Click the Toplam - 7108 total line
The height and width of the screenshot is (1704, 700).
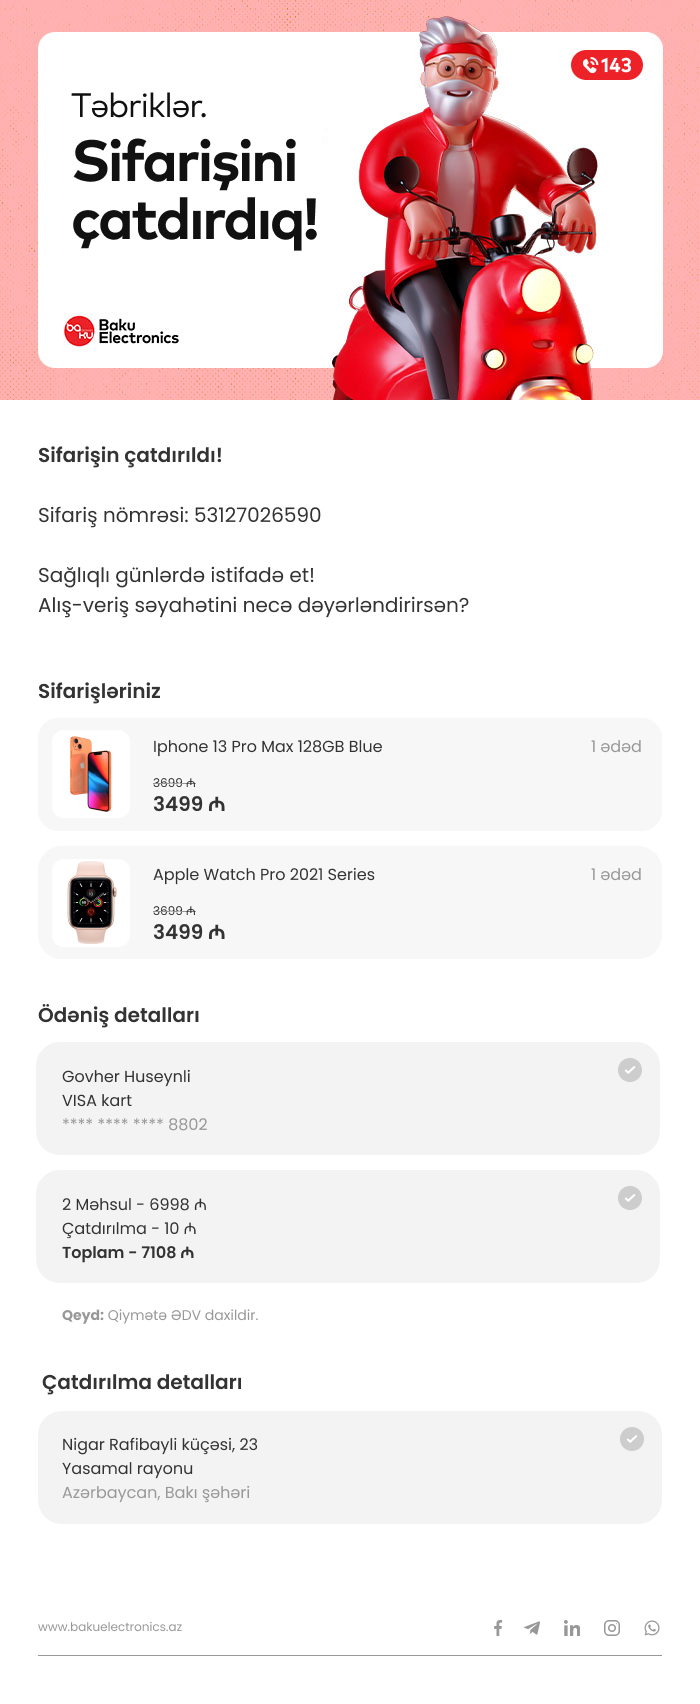(x=128, y=1252)
